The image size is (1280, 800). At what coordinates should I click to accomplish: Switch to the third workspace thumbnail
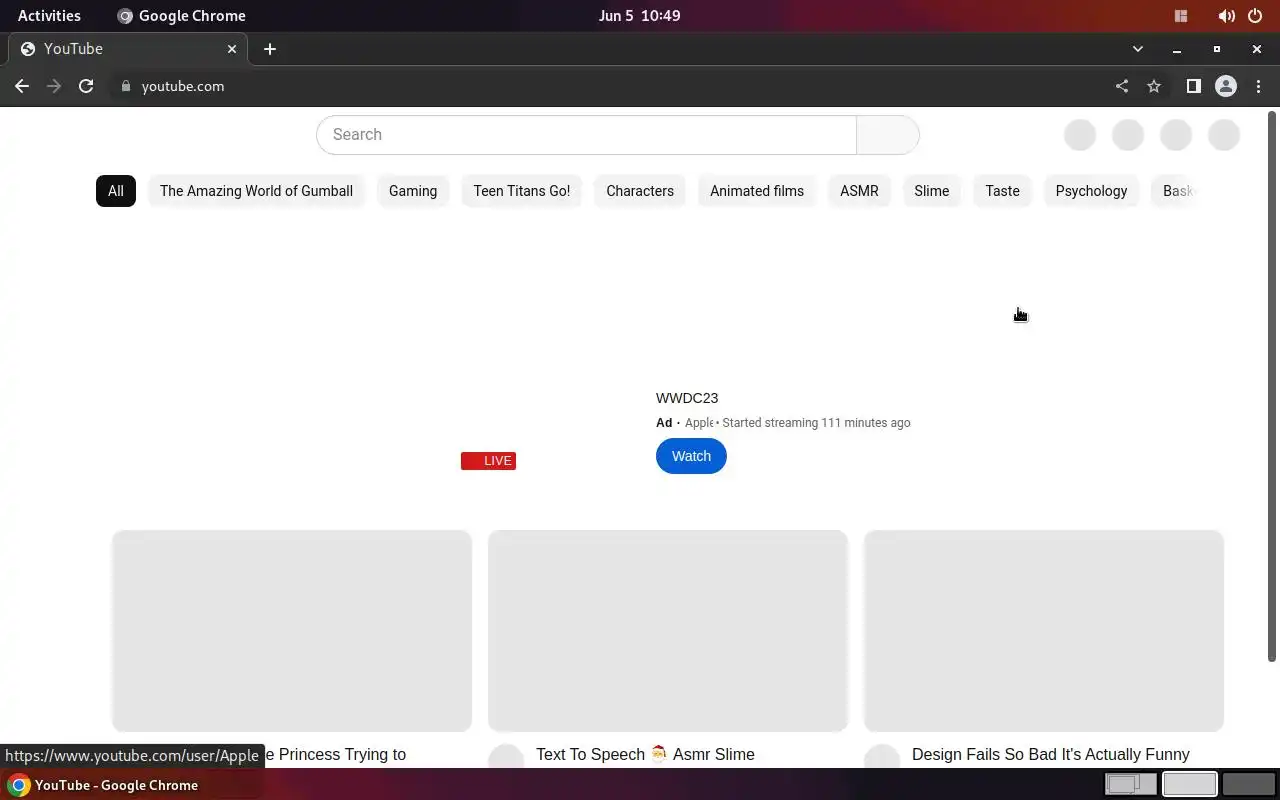click(1249, 785)
